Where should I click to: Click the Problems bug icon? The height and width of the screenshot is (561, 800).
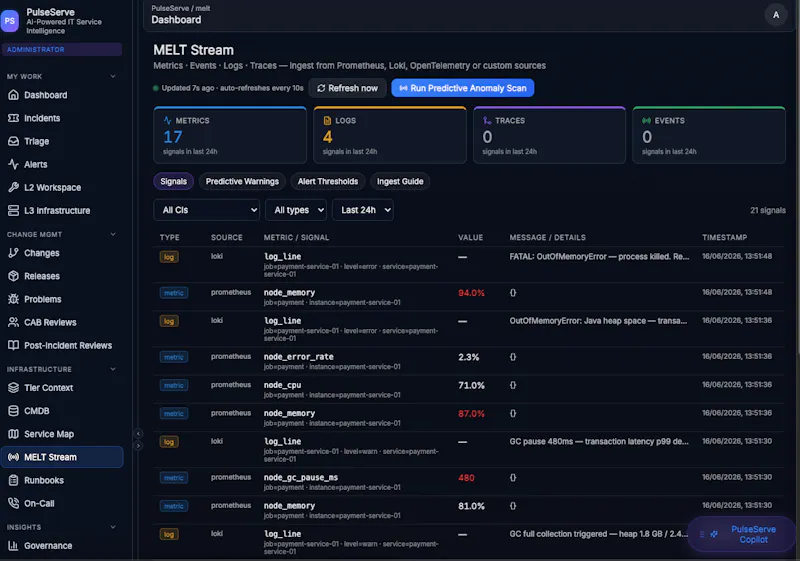[13, 299]
